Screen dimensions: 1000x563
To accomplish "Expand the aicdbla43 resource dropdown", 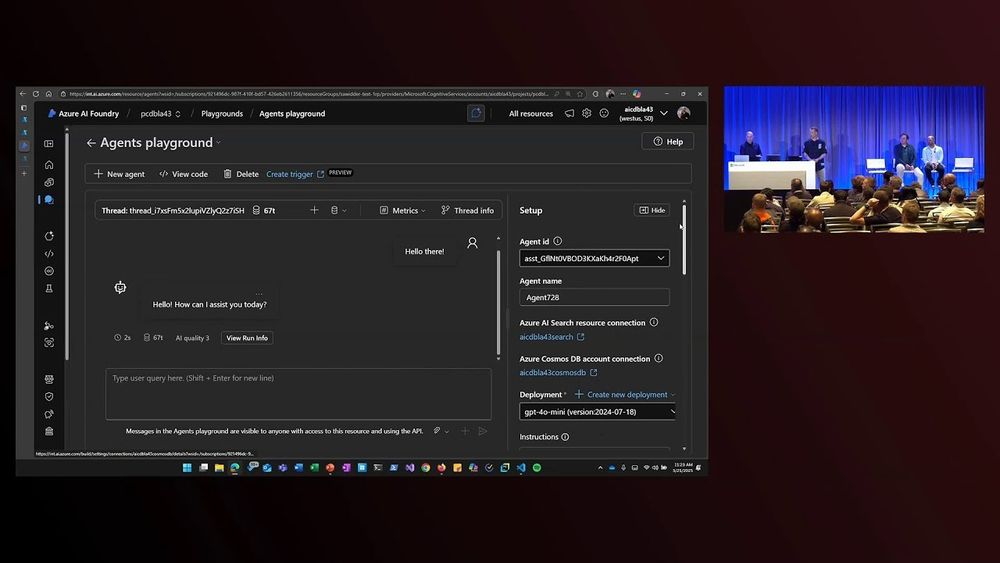I will (664, 113).
